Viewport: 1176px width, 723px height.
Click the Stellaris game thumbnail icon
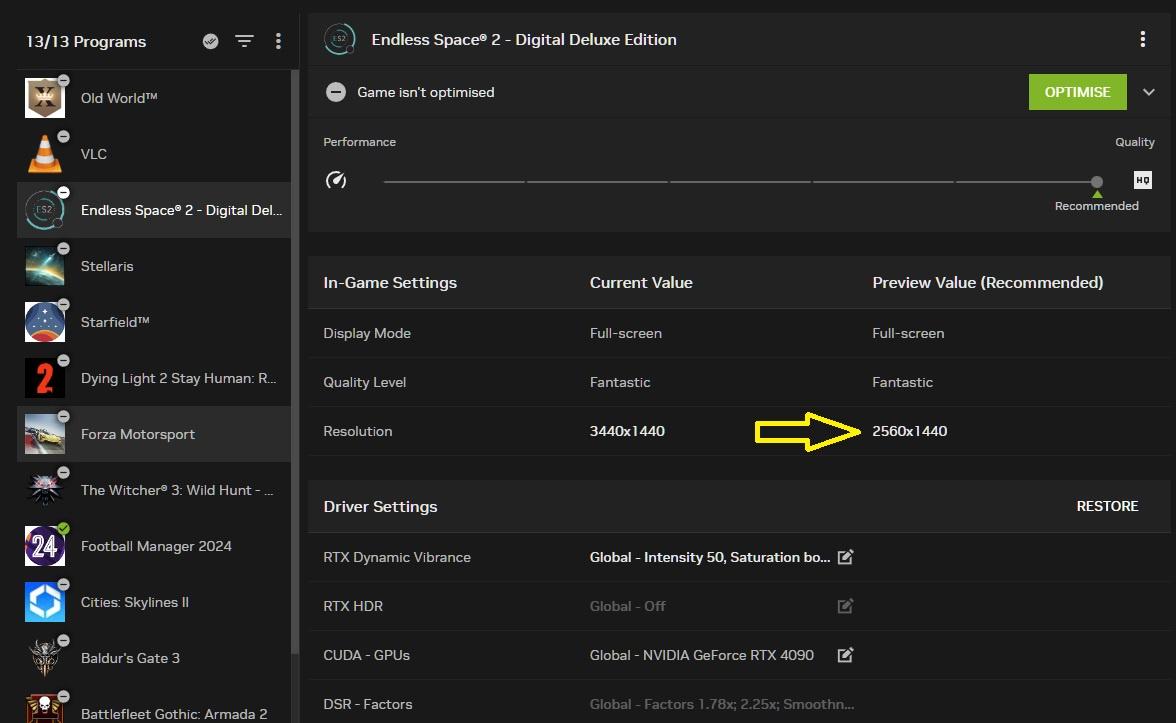44,266
